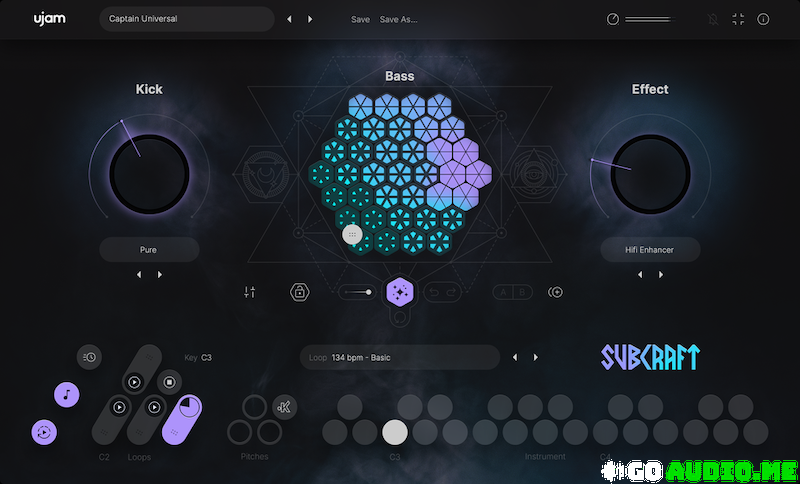
Task: Open the Hifi Enhancer effect selector
Action: (x=650, y=249)
